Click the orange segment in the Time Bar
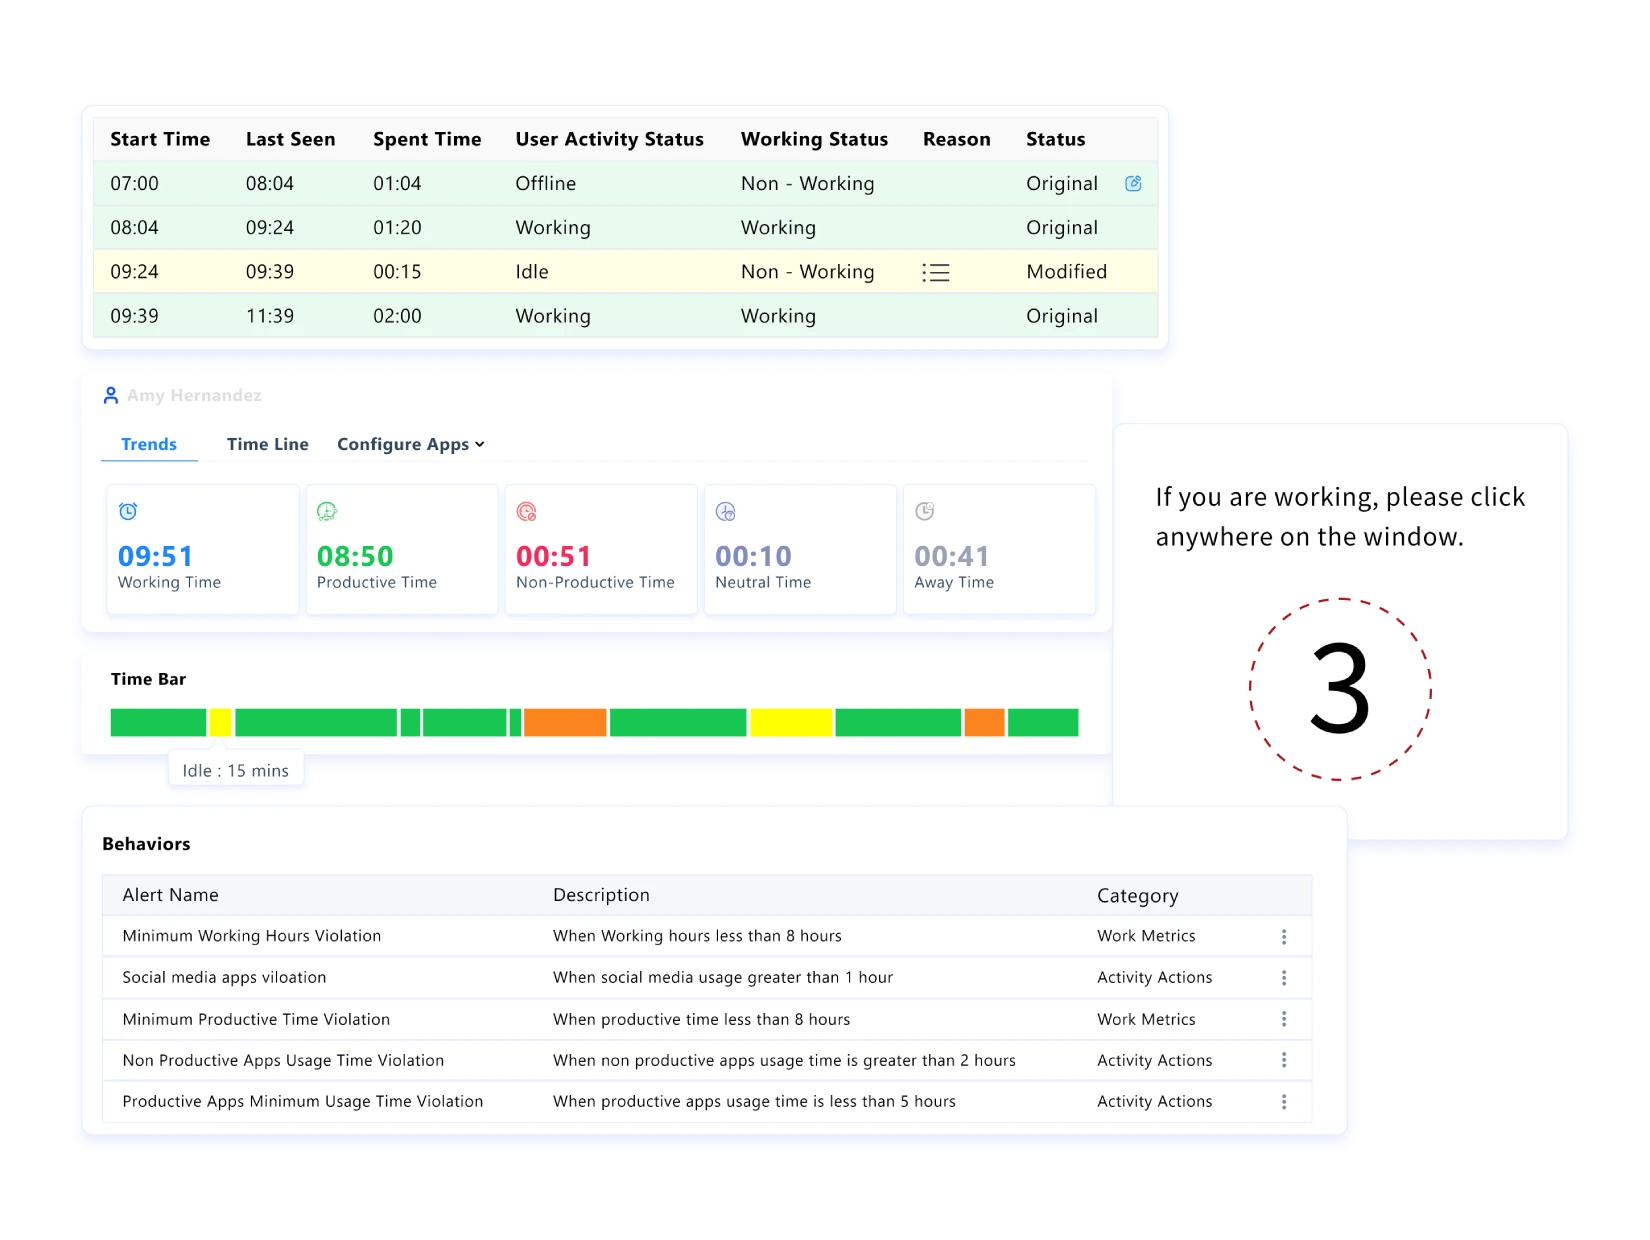Viewport: 1650px width, 1240px height. click(x=565, y=722)
